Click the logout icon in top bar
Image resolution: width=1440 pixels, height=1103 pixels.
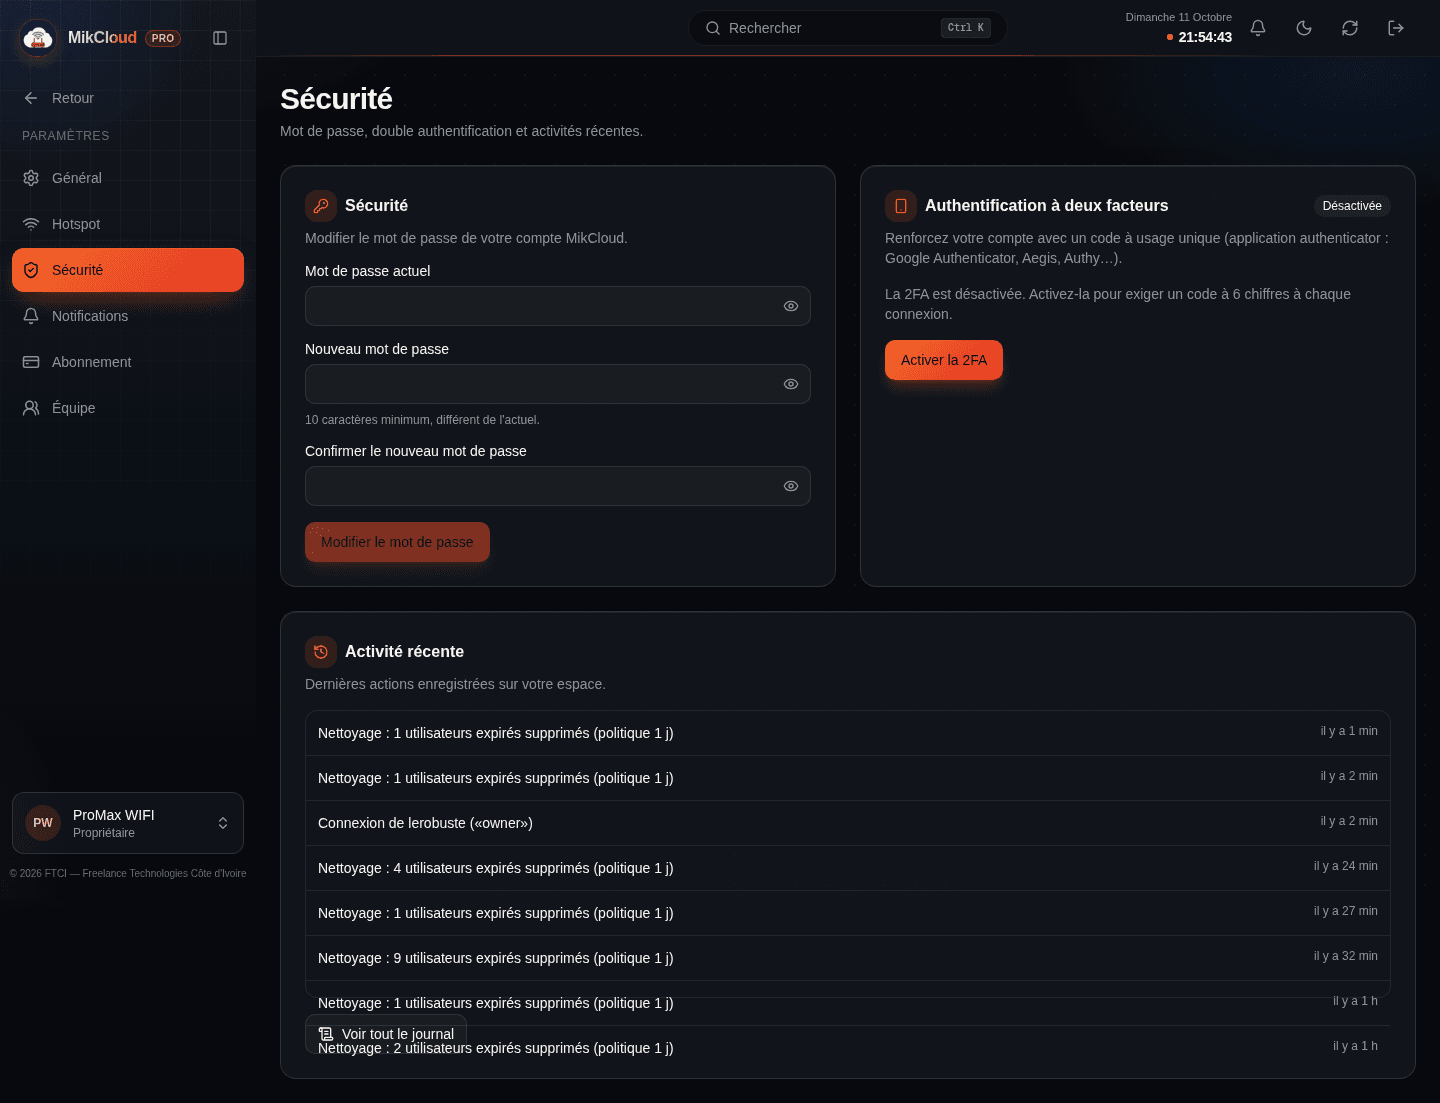tap(1396, 28)
